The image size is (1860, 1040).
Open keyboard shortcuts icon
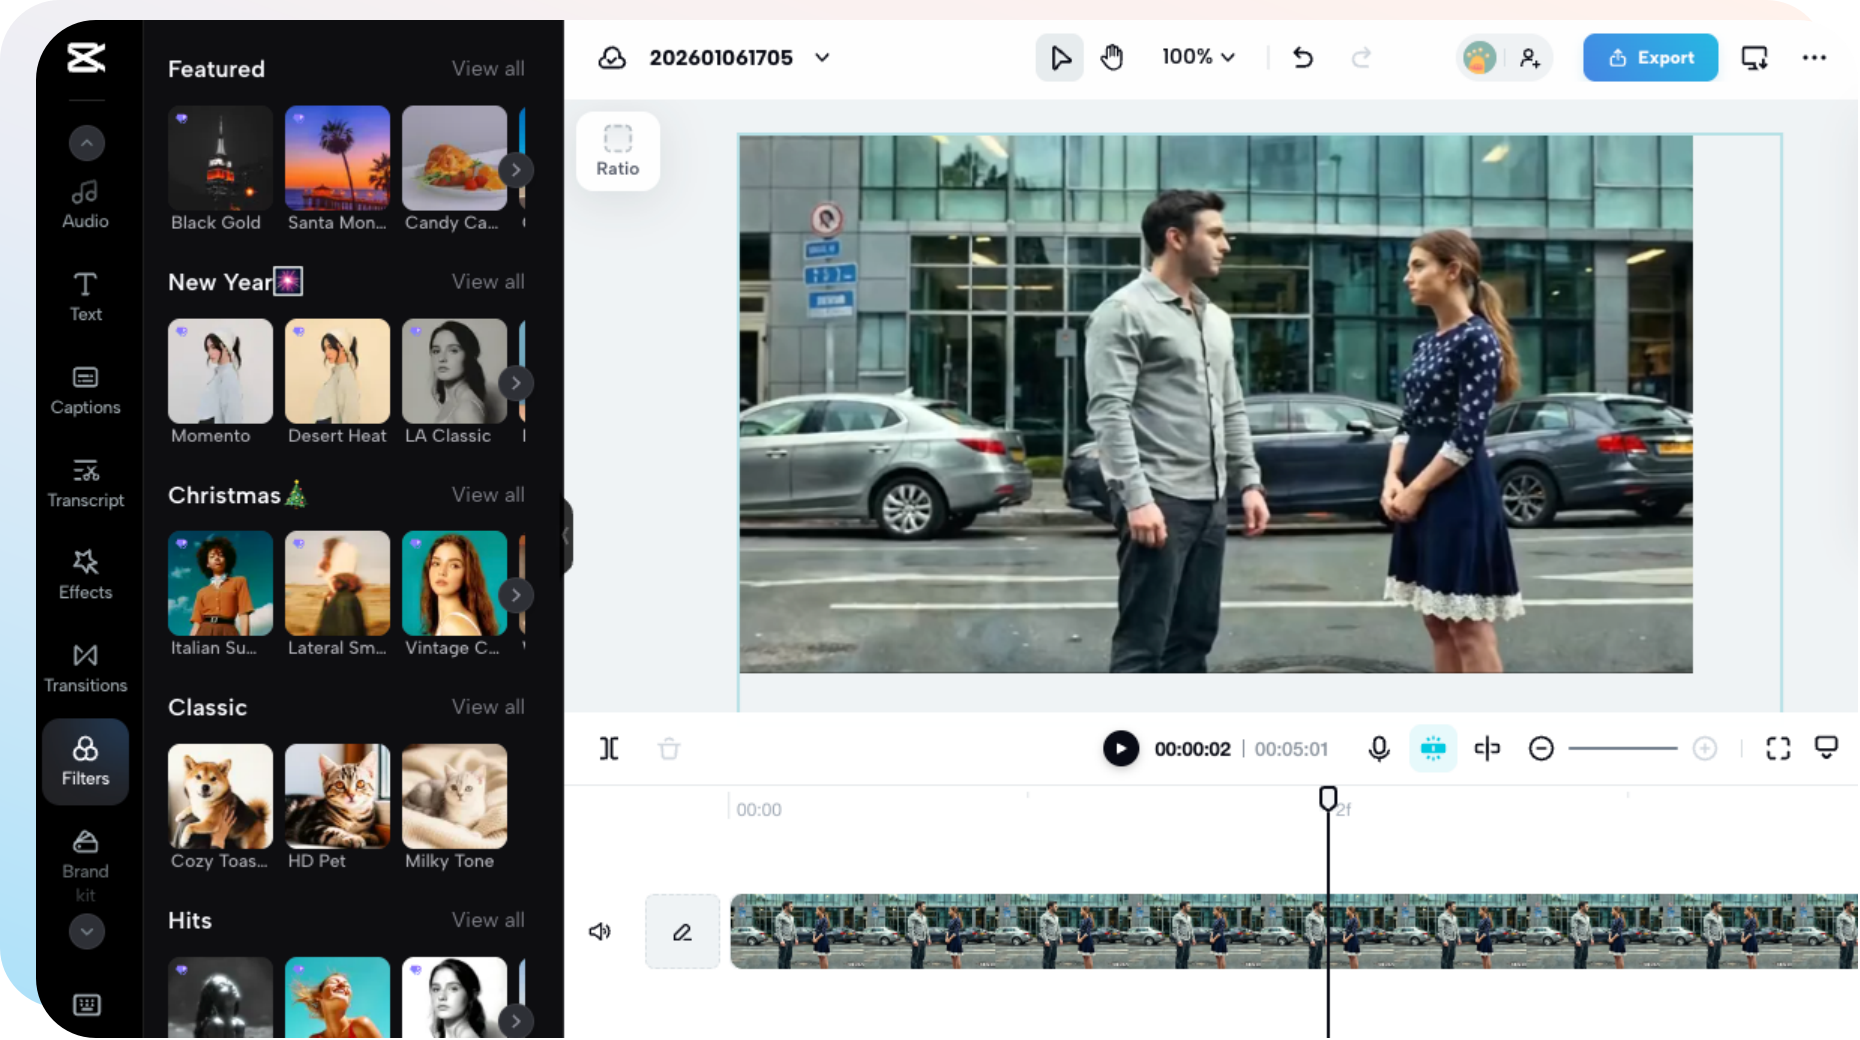(87, 1004)
